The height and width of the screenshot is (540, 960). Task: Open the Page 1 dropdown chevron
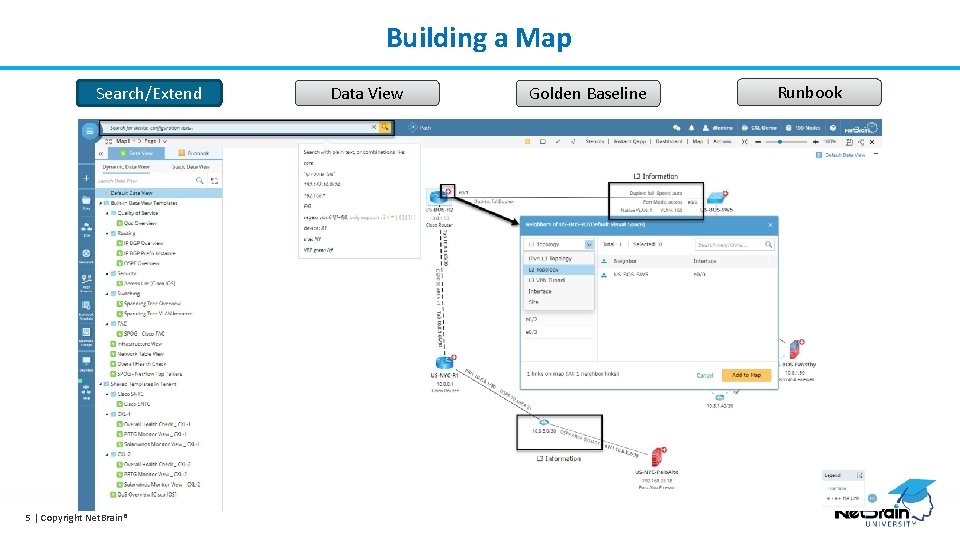(x=165, y=141)
